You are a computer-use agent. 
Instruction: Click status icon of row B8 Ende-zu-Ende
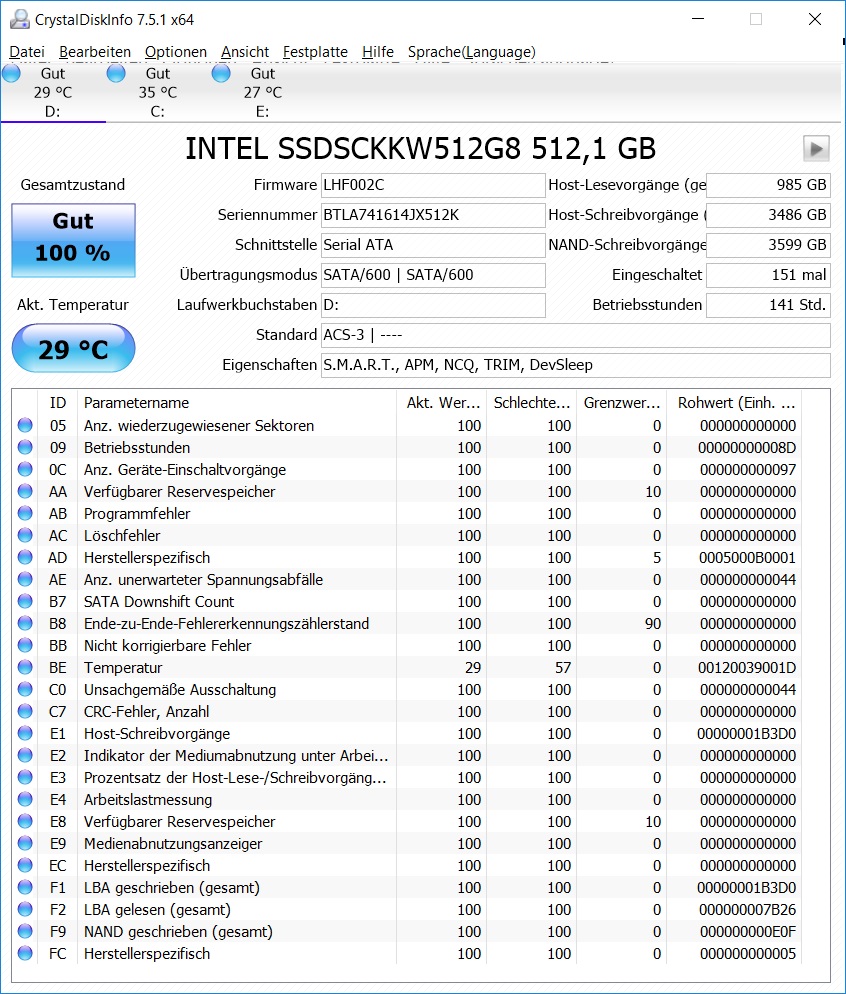click(x=25, y=623)
